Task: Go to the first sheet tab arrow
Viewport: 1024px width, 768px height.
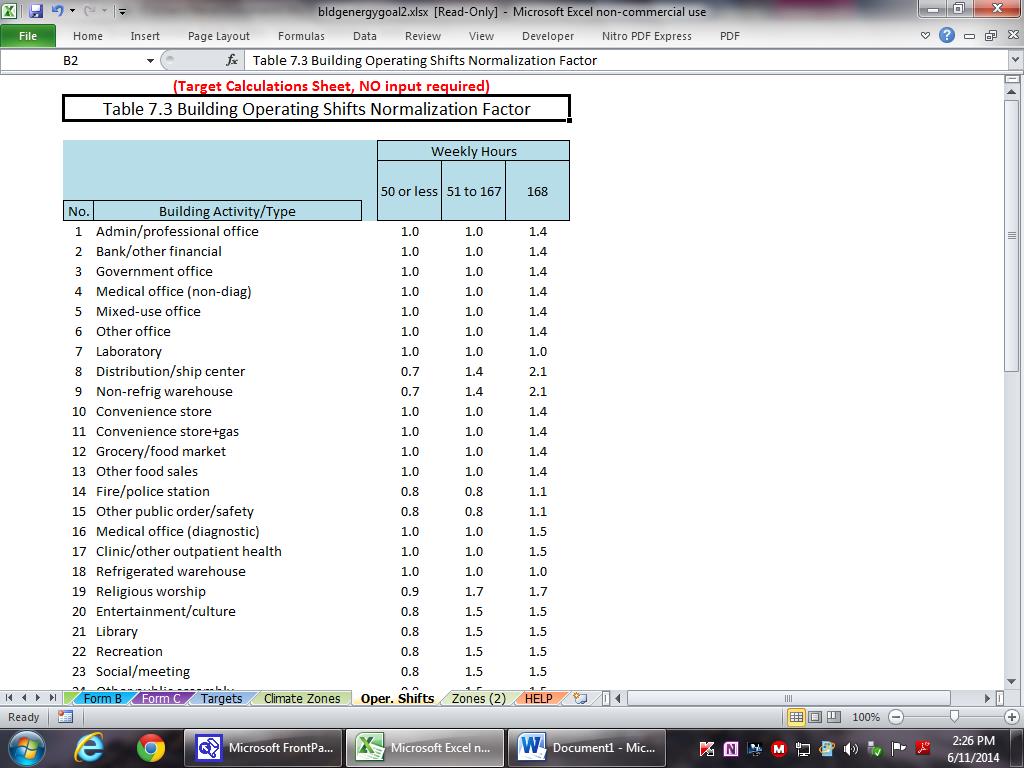Action: point(9,698)
